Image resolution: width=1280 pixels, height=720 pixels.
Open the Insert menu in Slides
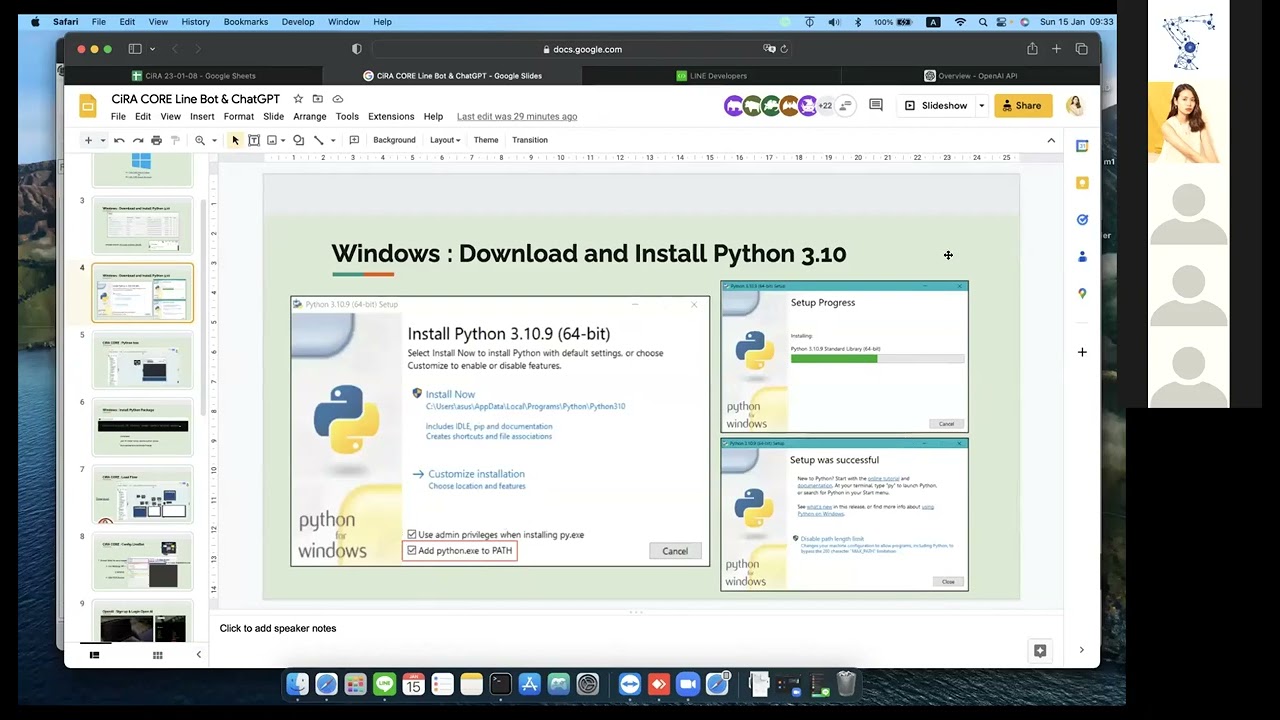point(202,117)
